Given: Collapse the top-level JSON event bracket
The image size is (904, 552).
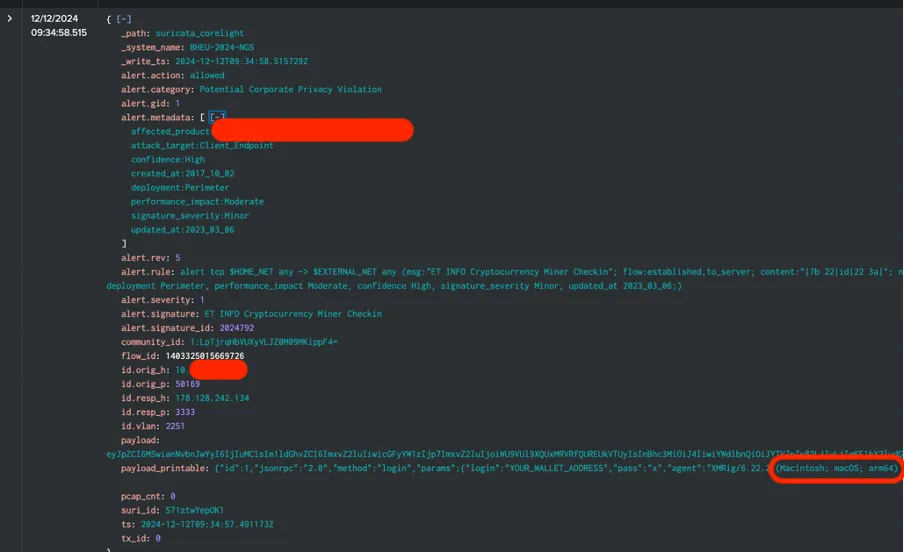Looking at the screenshot, I should 125,19.
